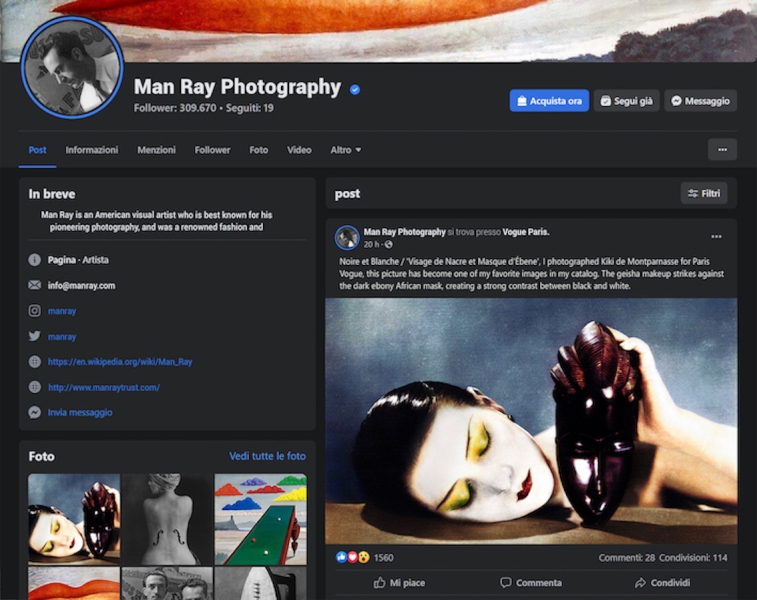Expand the Altro dropdown tab
The height and width of the screenshot is (600, 757).
click(346, 150)
